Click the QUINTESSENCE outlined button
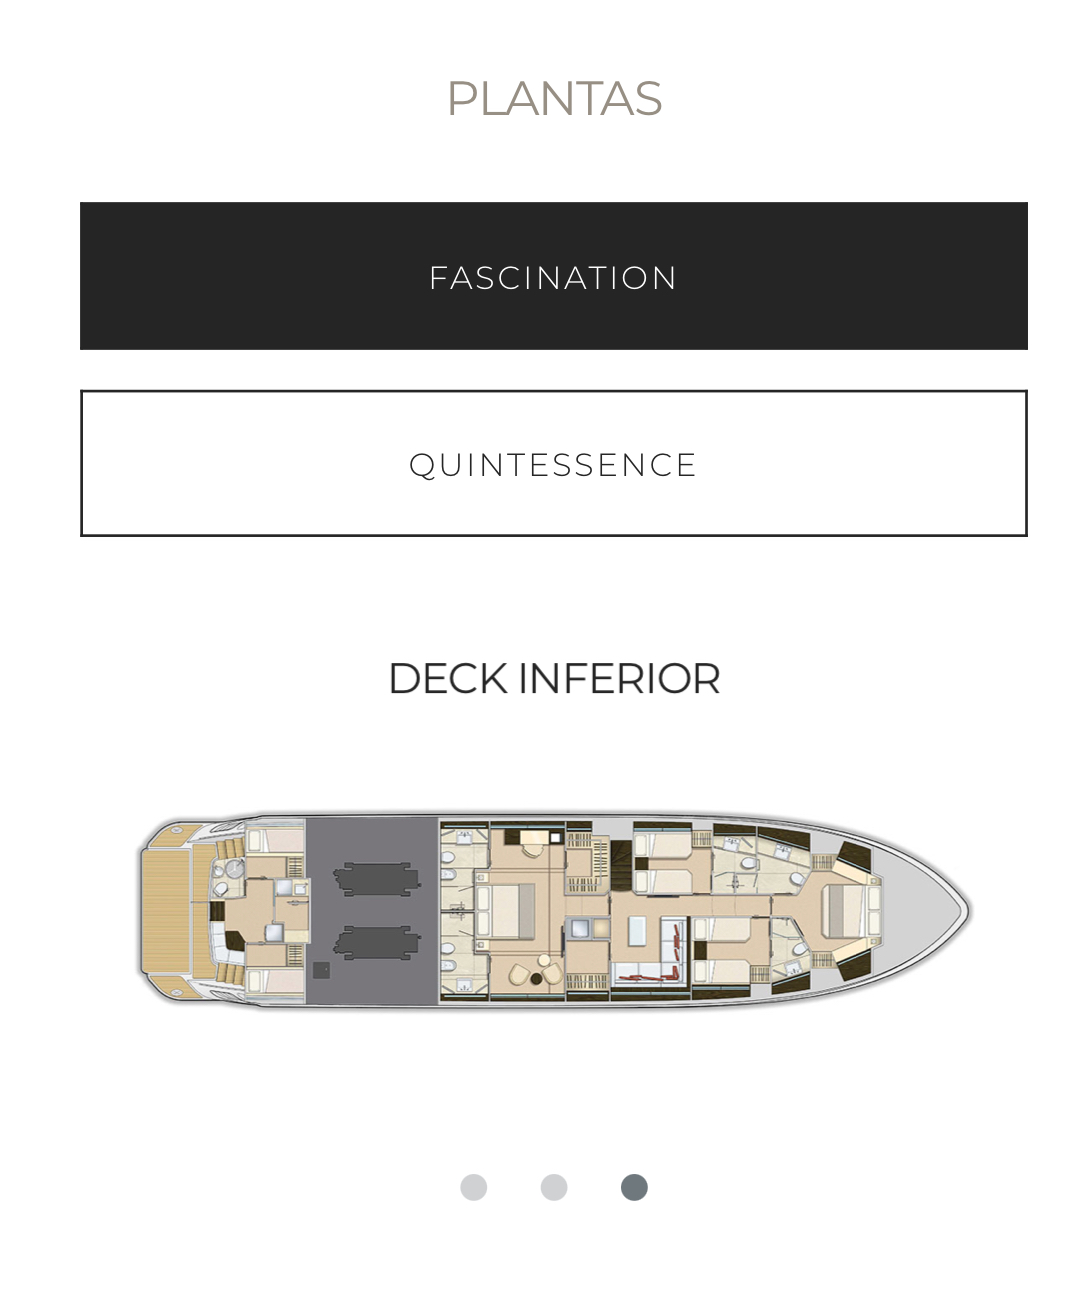The width and height of the screenshot is (1078, 1312). (x=553, y=463)
